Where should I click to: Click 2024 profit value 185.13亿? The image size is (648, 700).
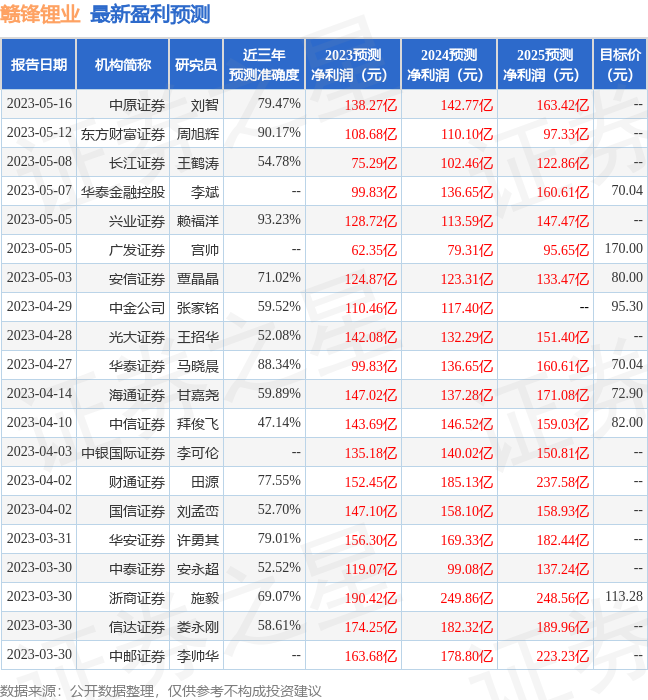coord(467,483)
